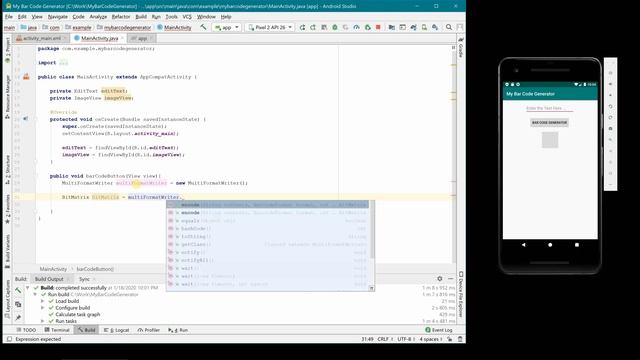Open the Terminal tool window
Screen dimensions: 640x360
pos(57,330)
